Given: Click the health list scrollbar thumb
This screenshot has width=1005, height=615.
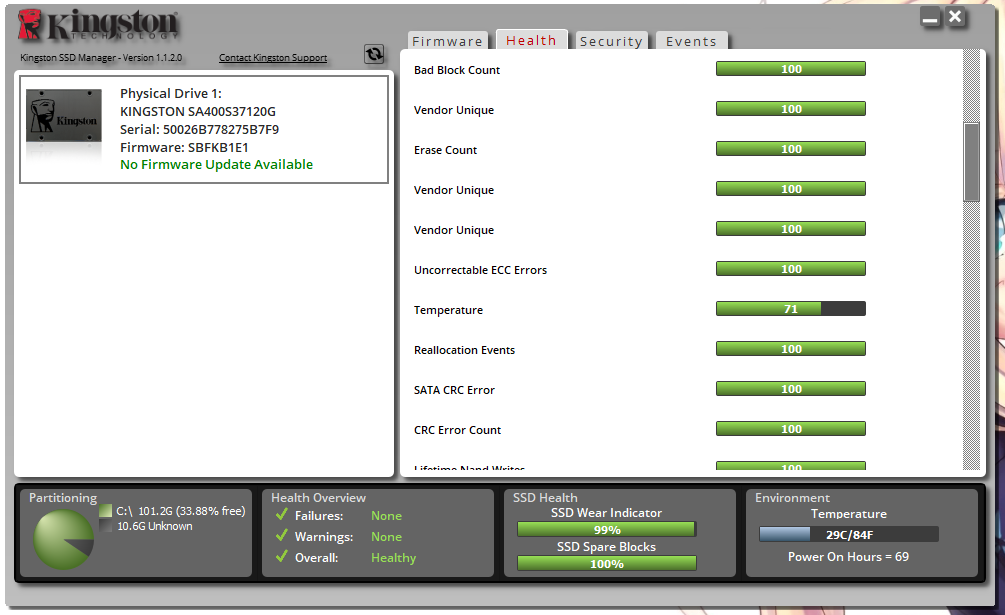Looking at the screenshot, I should tap(972, 162).
